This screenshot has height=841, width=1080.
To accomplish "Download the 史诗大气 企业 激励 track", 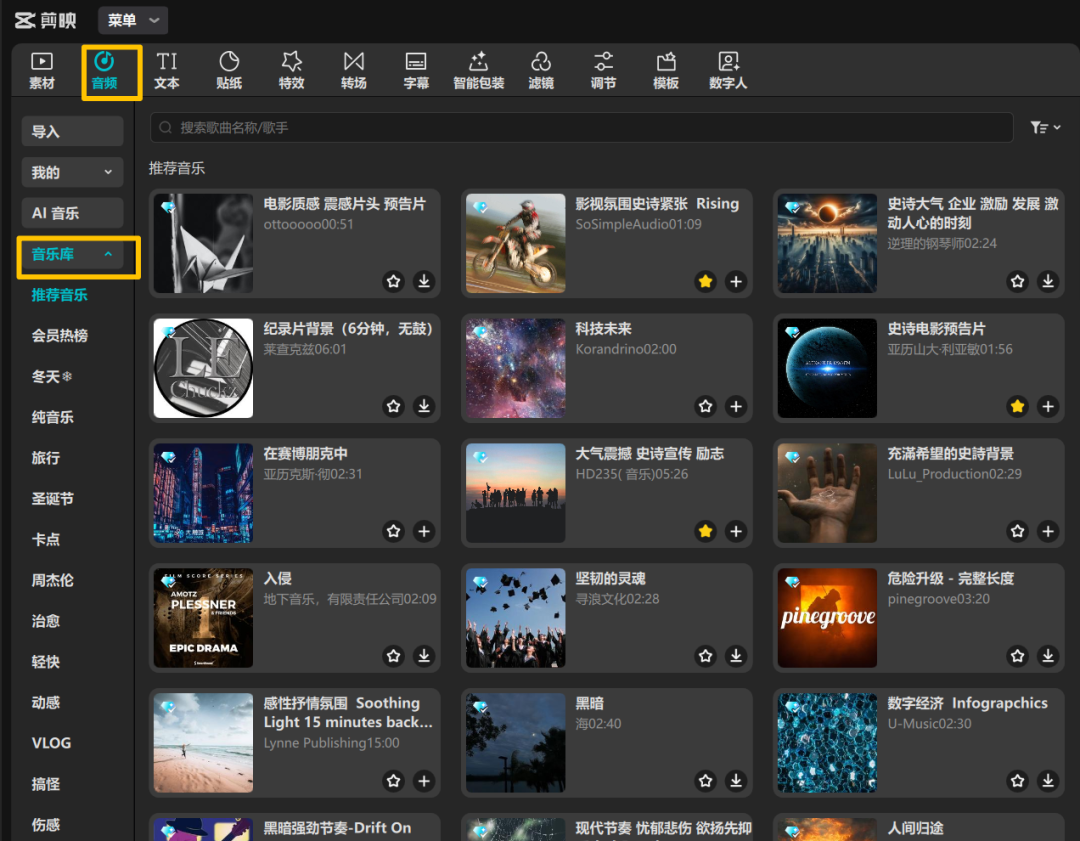I will [1048, 281].
